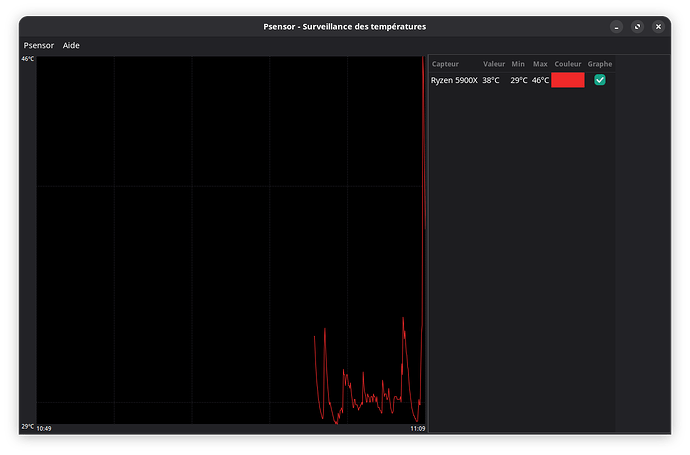
Task: Click the Min column header
Action: 518,64
